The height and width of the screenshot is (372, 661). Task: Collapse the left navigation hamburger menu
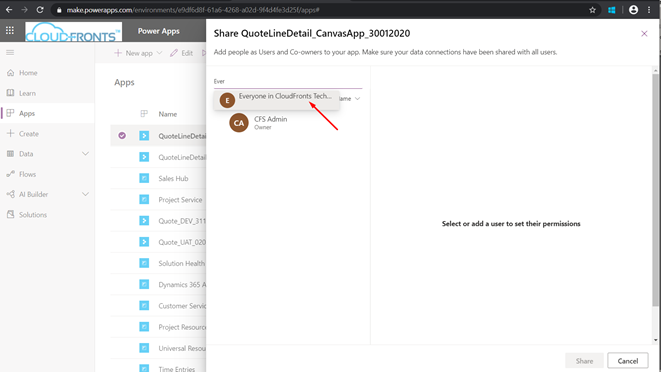coord(10,52)
